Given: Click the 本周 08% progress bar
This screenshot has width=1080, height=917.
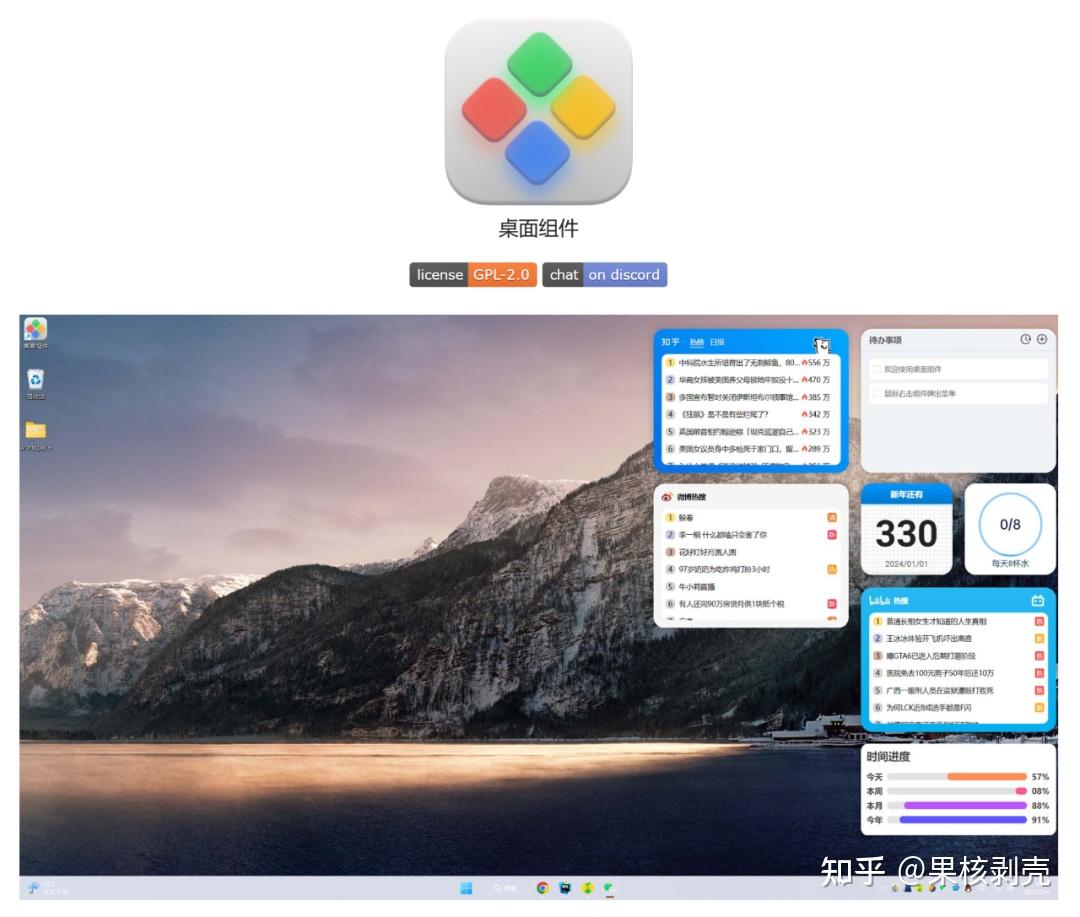Looking at the screenshot, I should [957, 791].
